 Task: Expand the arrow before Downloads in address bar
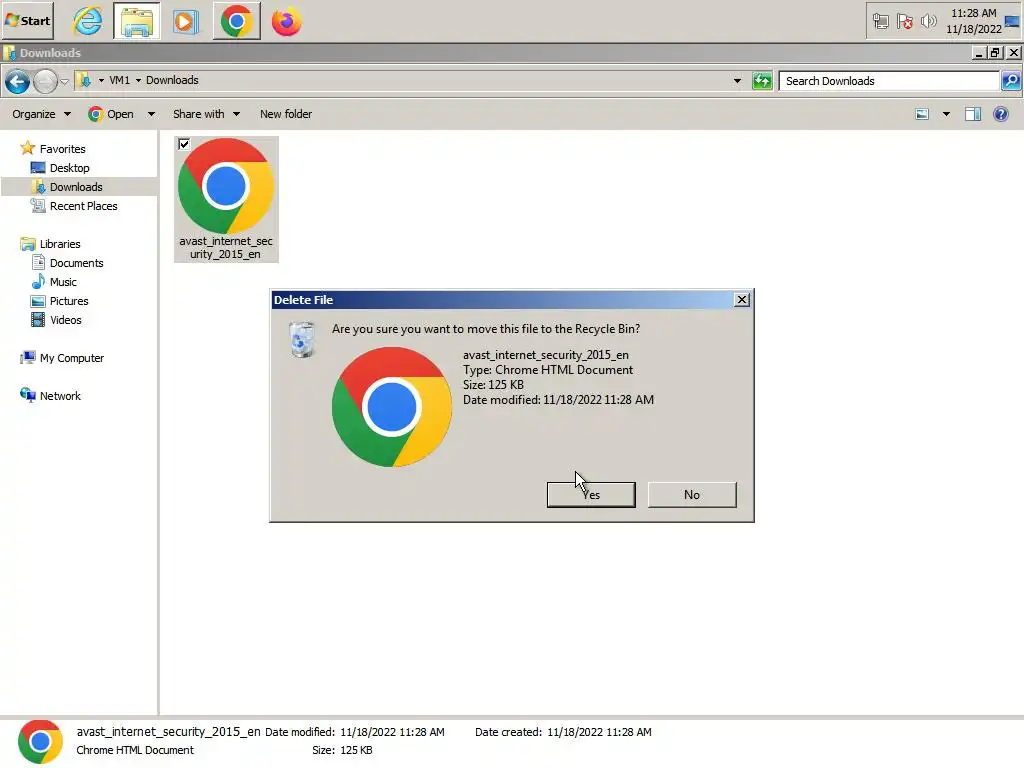tap(138, 80)
